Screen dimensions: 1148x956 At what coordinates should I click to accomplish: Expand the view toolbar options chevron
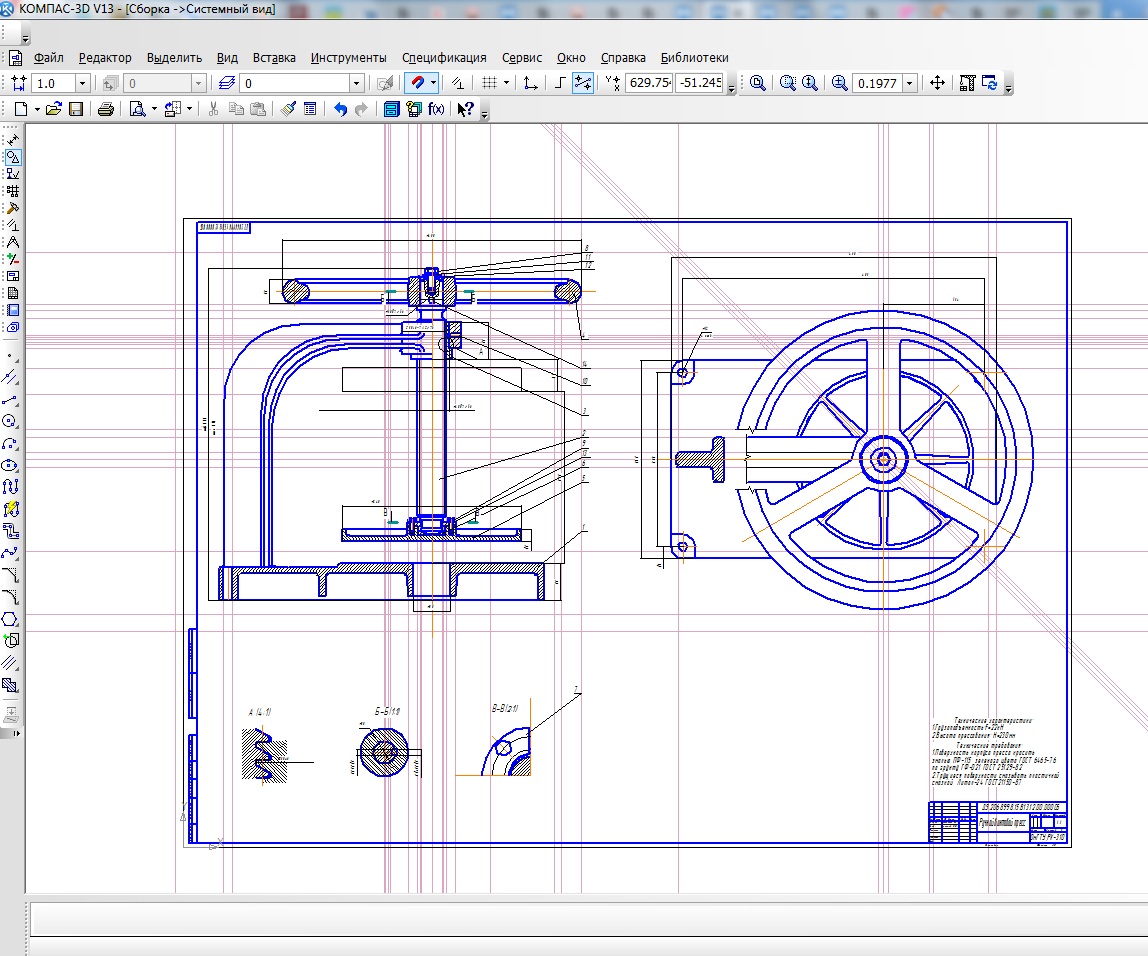tap(1008, 88)
